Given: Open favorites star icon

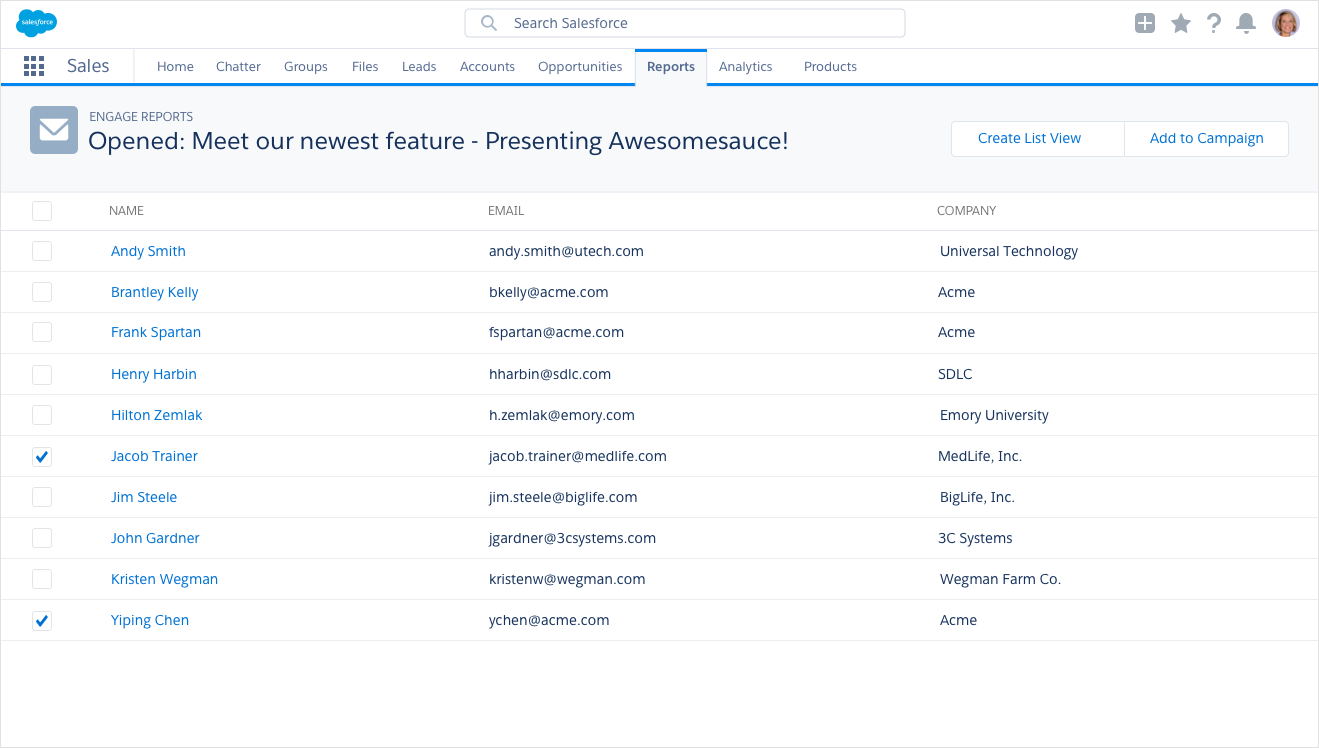Looking at the screenshot, I should (x=1181, y=23).
